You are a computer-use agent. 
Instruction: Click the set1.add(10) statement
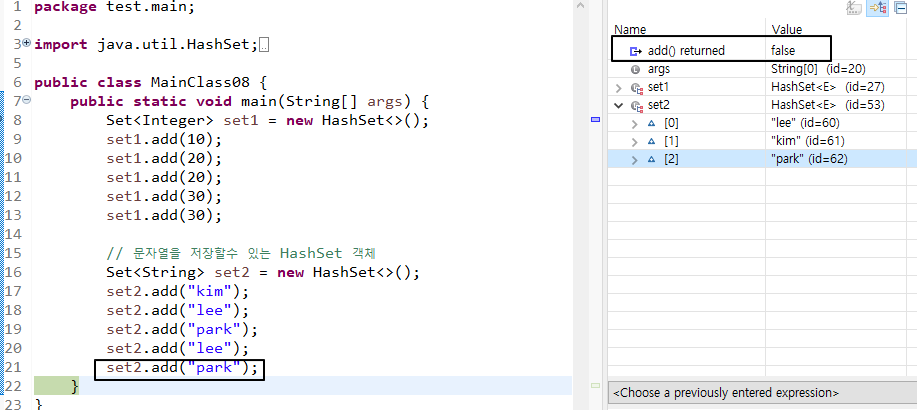164,140
